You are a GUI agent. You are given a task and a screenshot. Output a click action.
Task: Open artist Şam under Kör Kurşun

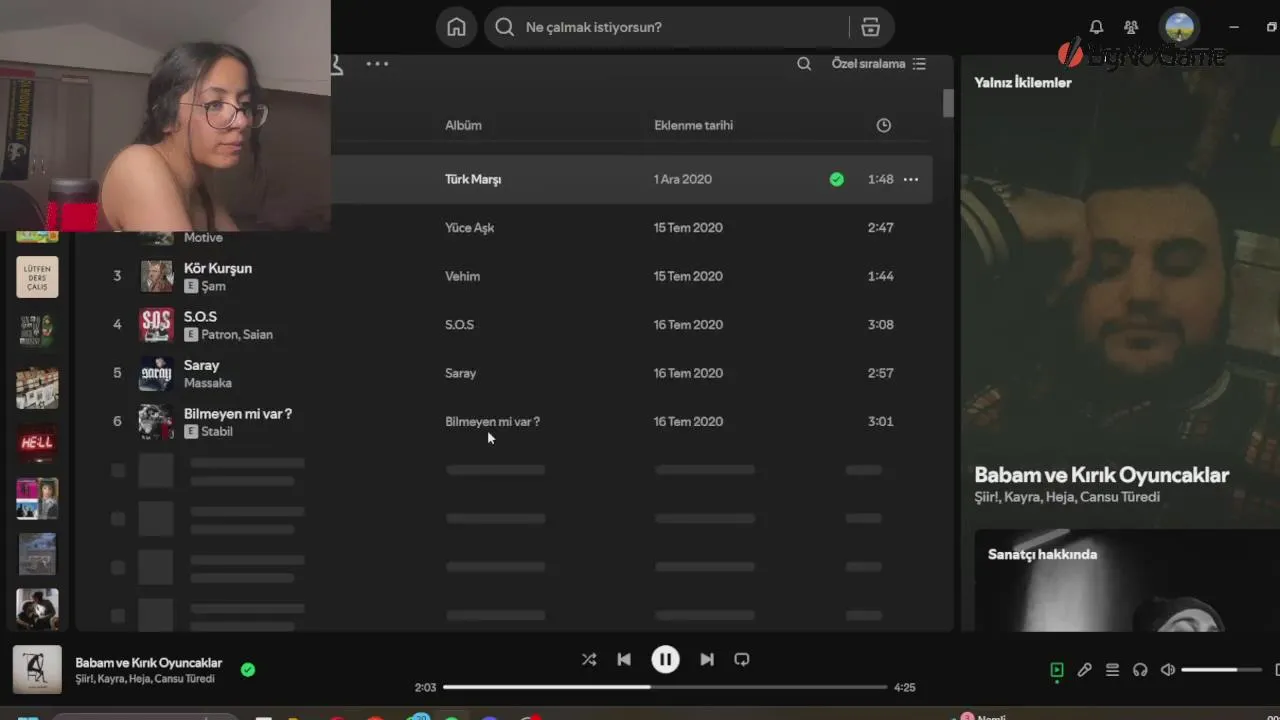(213, 286)
